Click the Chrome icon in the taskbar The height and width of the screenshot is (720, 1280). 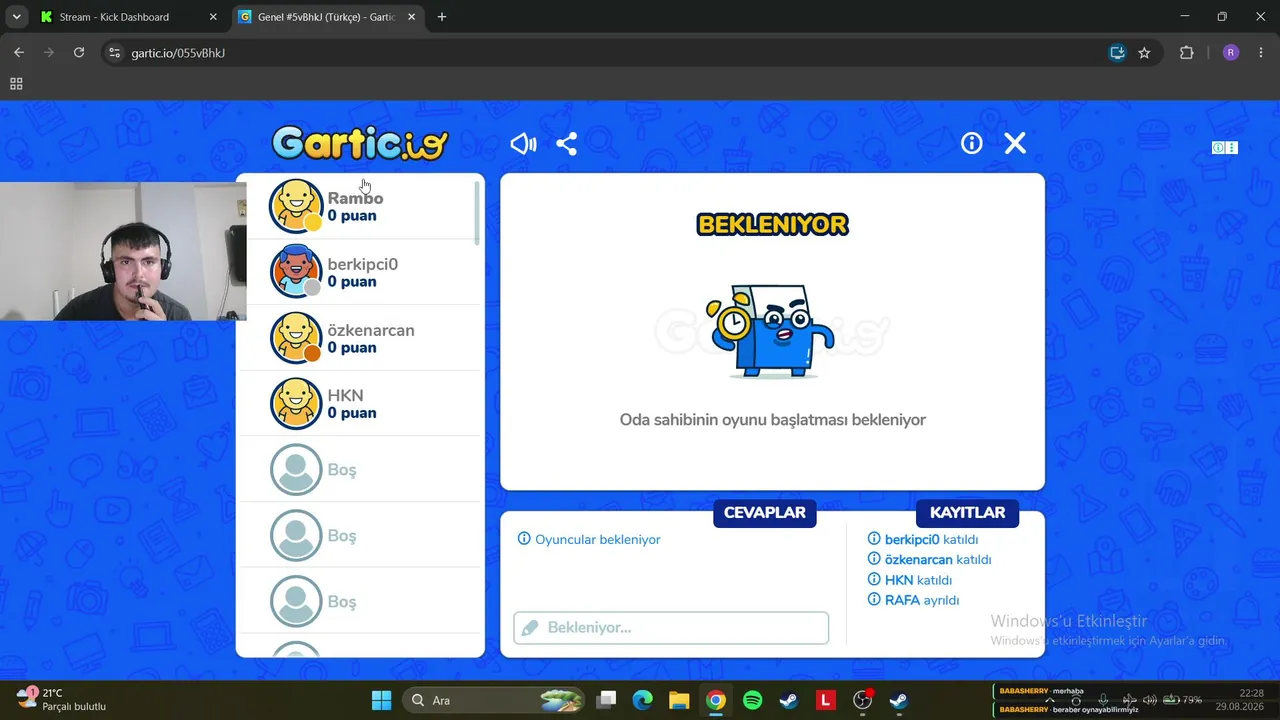716,700
